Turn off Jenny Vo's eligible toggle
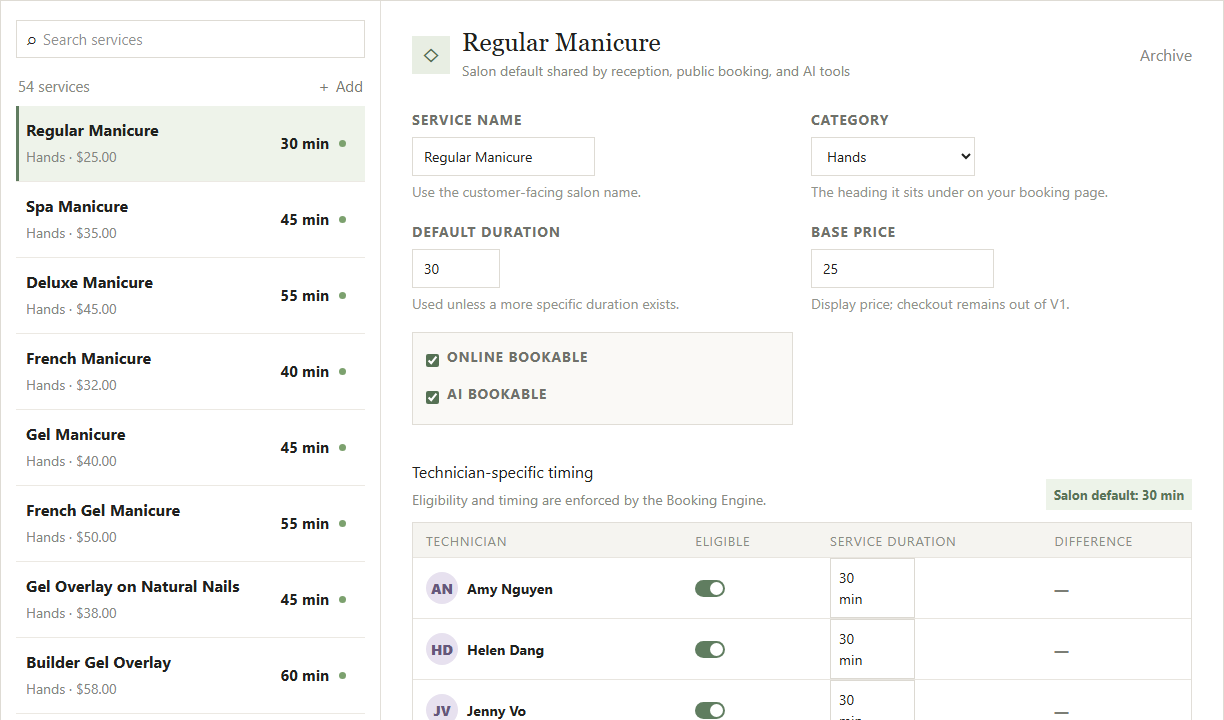 click(x=710, y=711)
